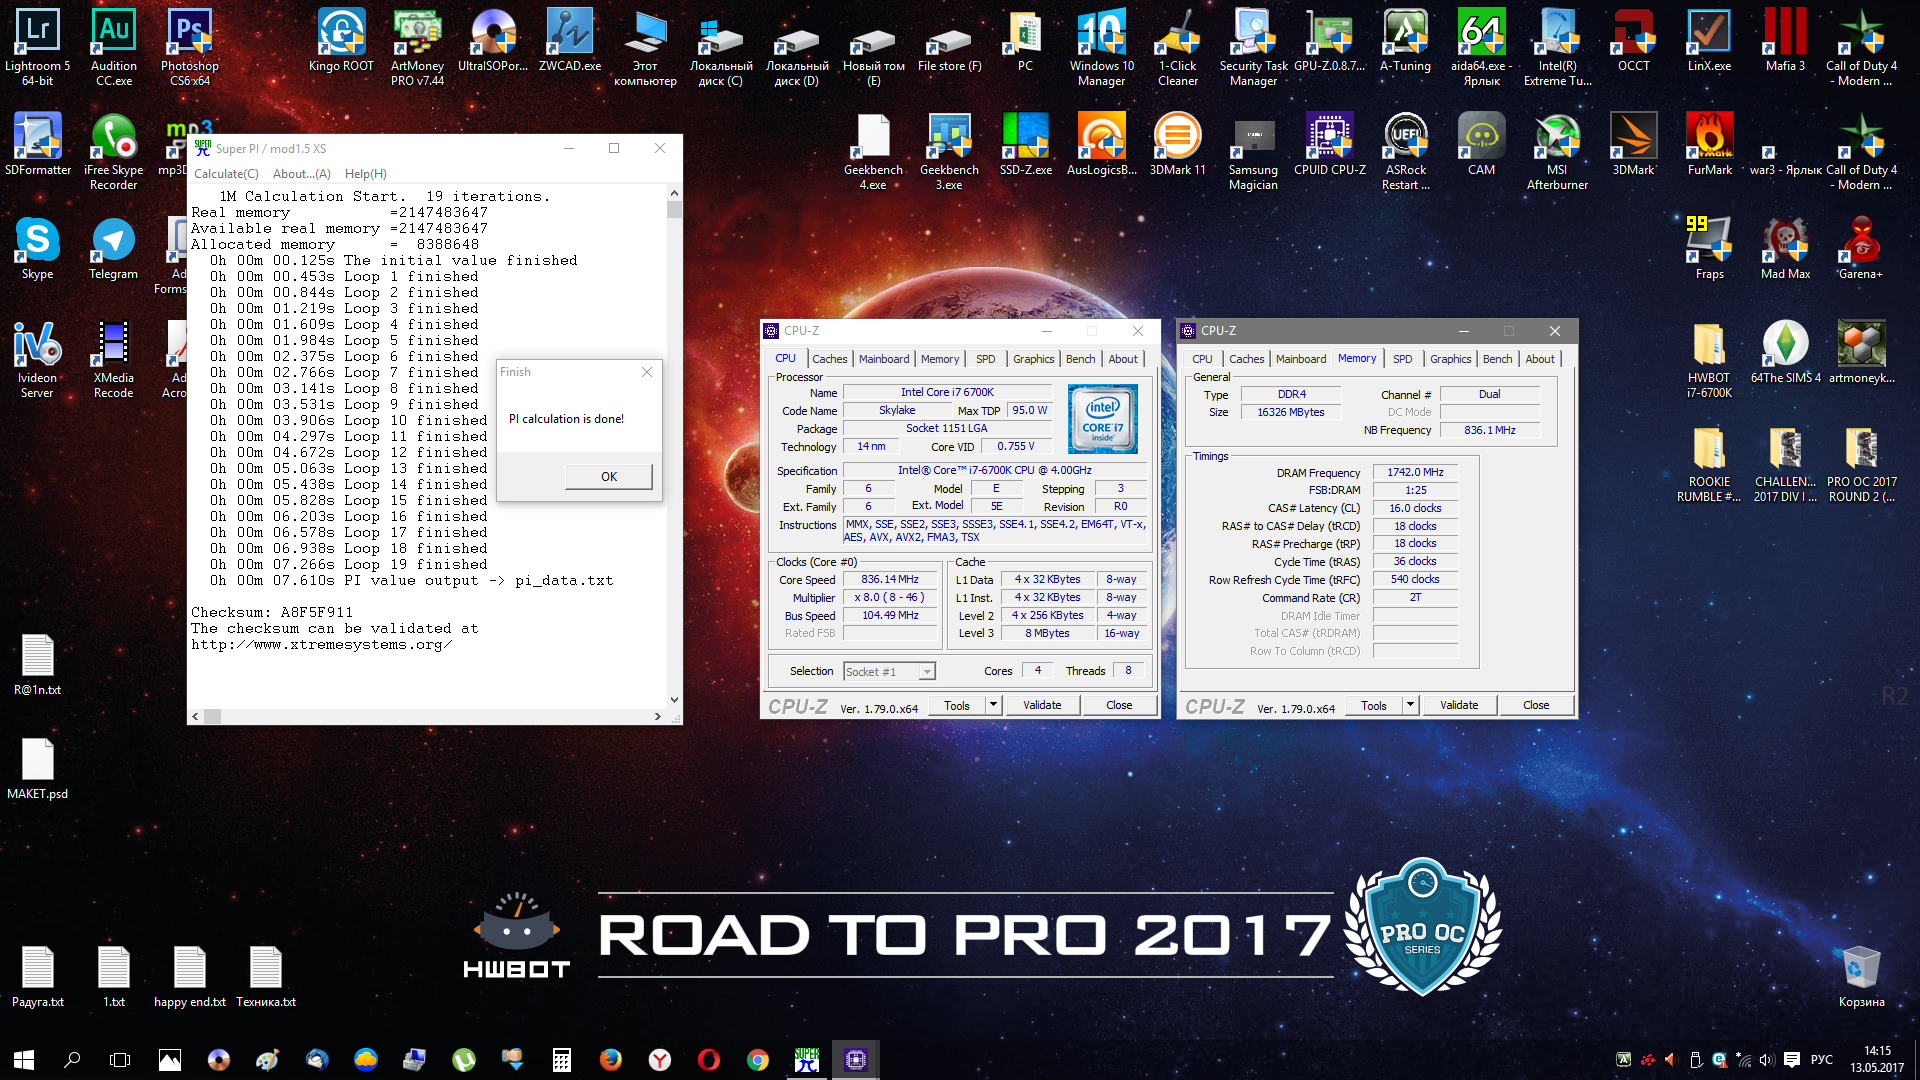
Task: Launch LinX.exe desktop icon
Action: (x=1709, y=40)
